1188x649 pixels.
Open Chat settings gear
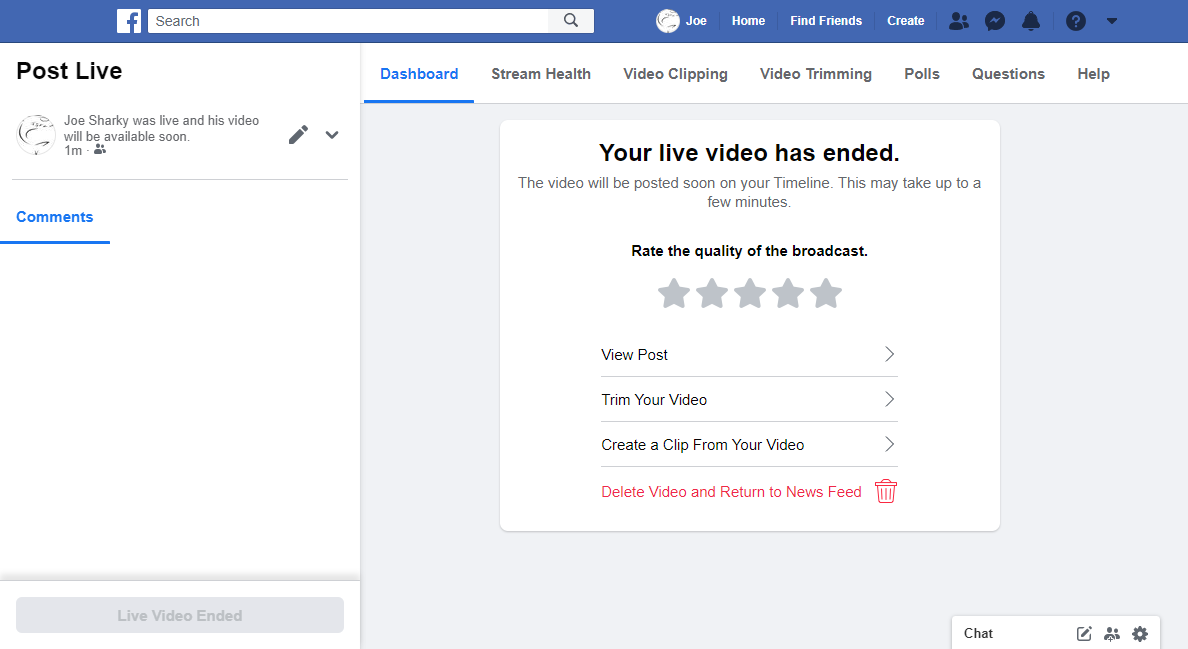(x=1140, y=633)
